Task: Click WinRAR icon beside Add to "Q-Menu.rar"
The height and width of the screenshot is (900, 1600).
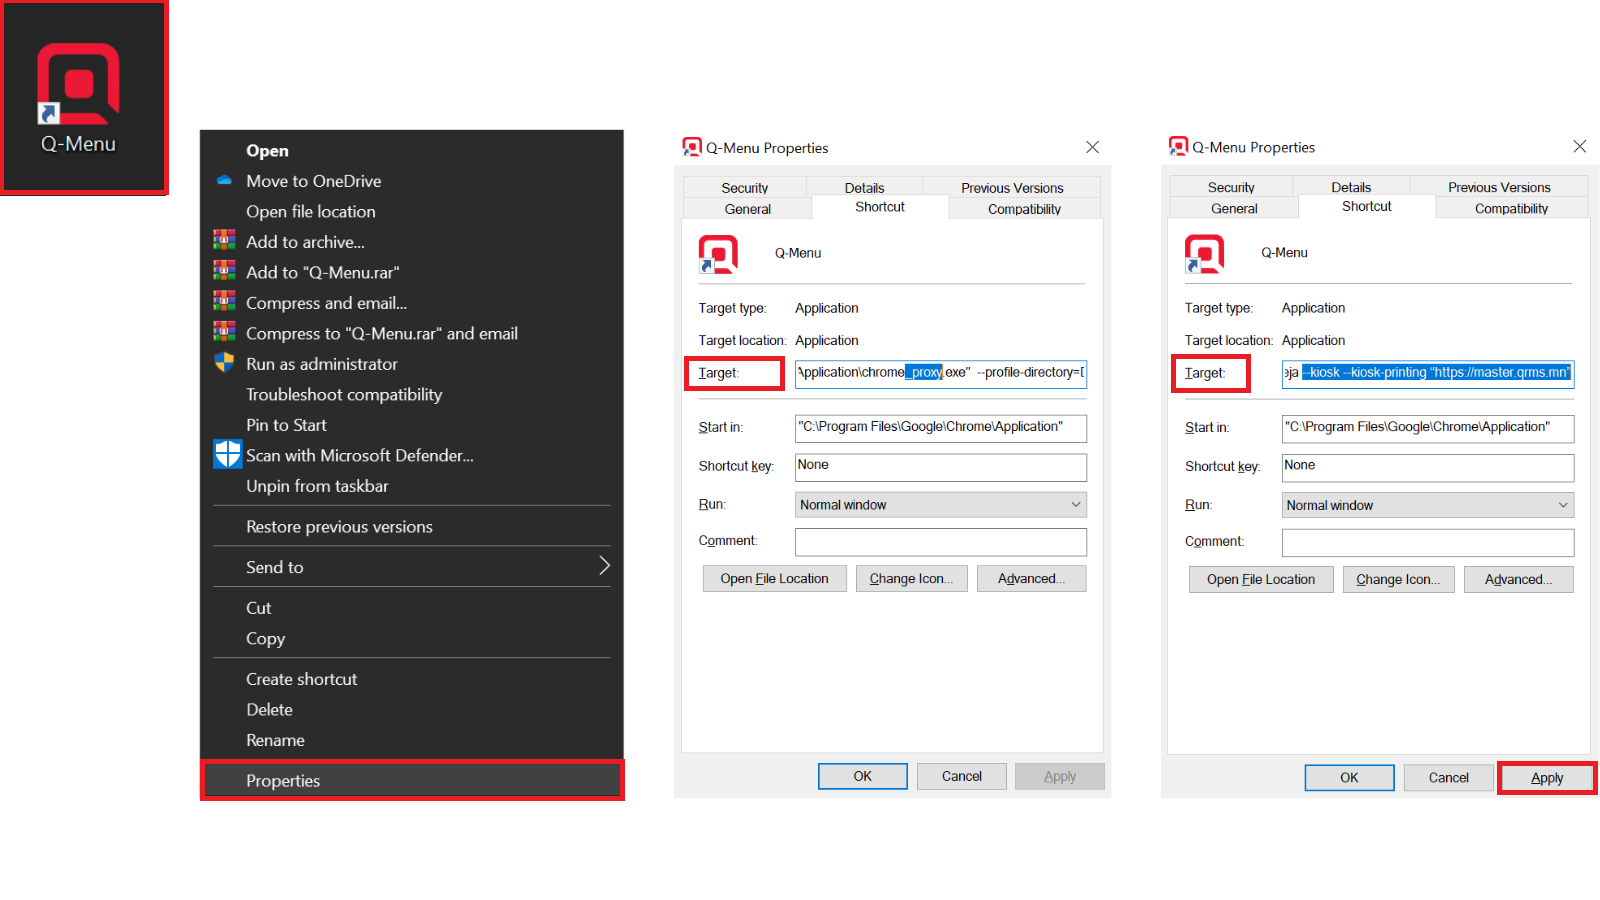Action: pyautogui.click(x=225, y=272)
